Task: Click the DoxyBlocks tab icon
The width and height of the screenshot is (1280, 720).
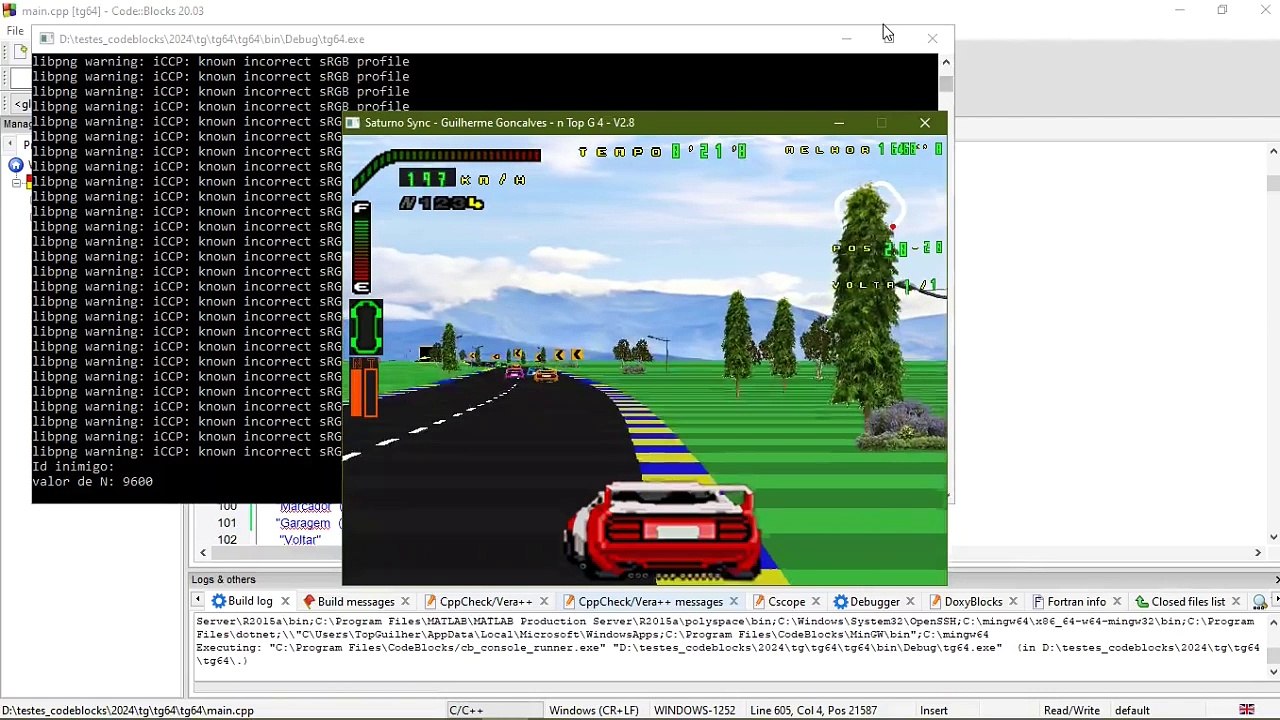Action: 935,601
